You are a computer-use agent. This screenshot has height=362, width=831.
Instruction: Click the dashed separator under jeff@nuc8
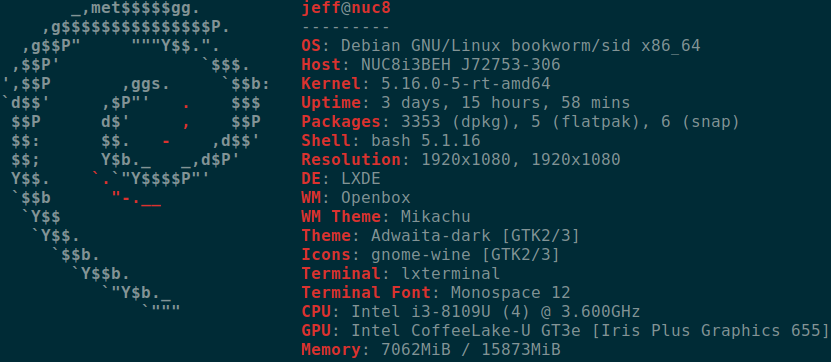click(346, 27)
